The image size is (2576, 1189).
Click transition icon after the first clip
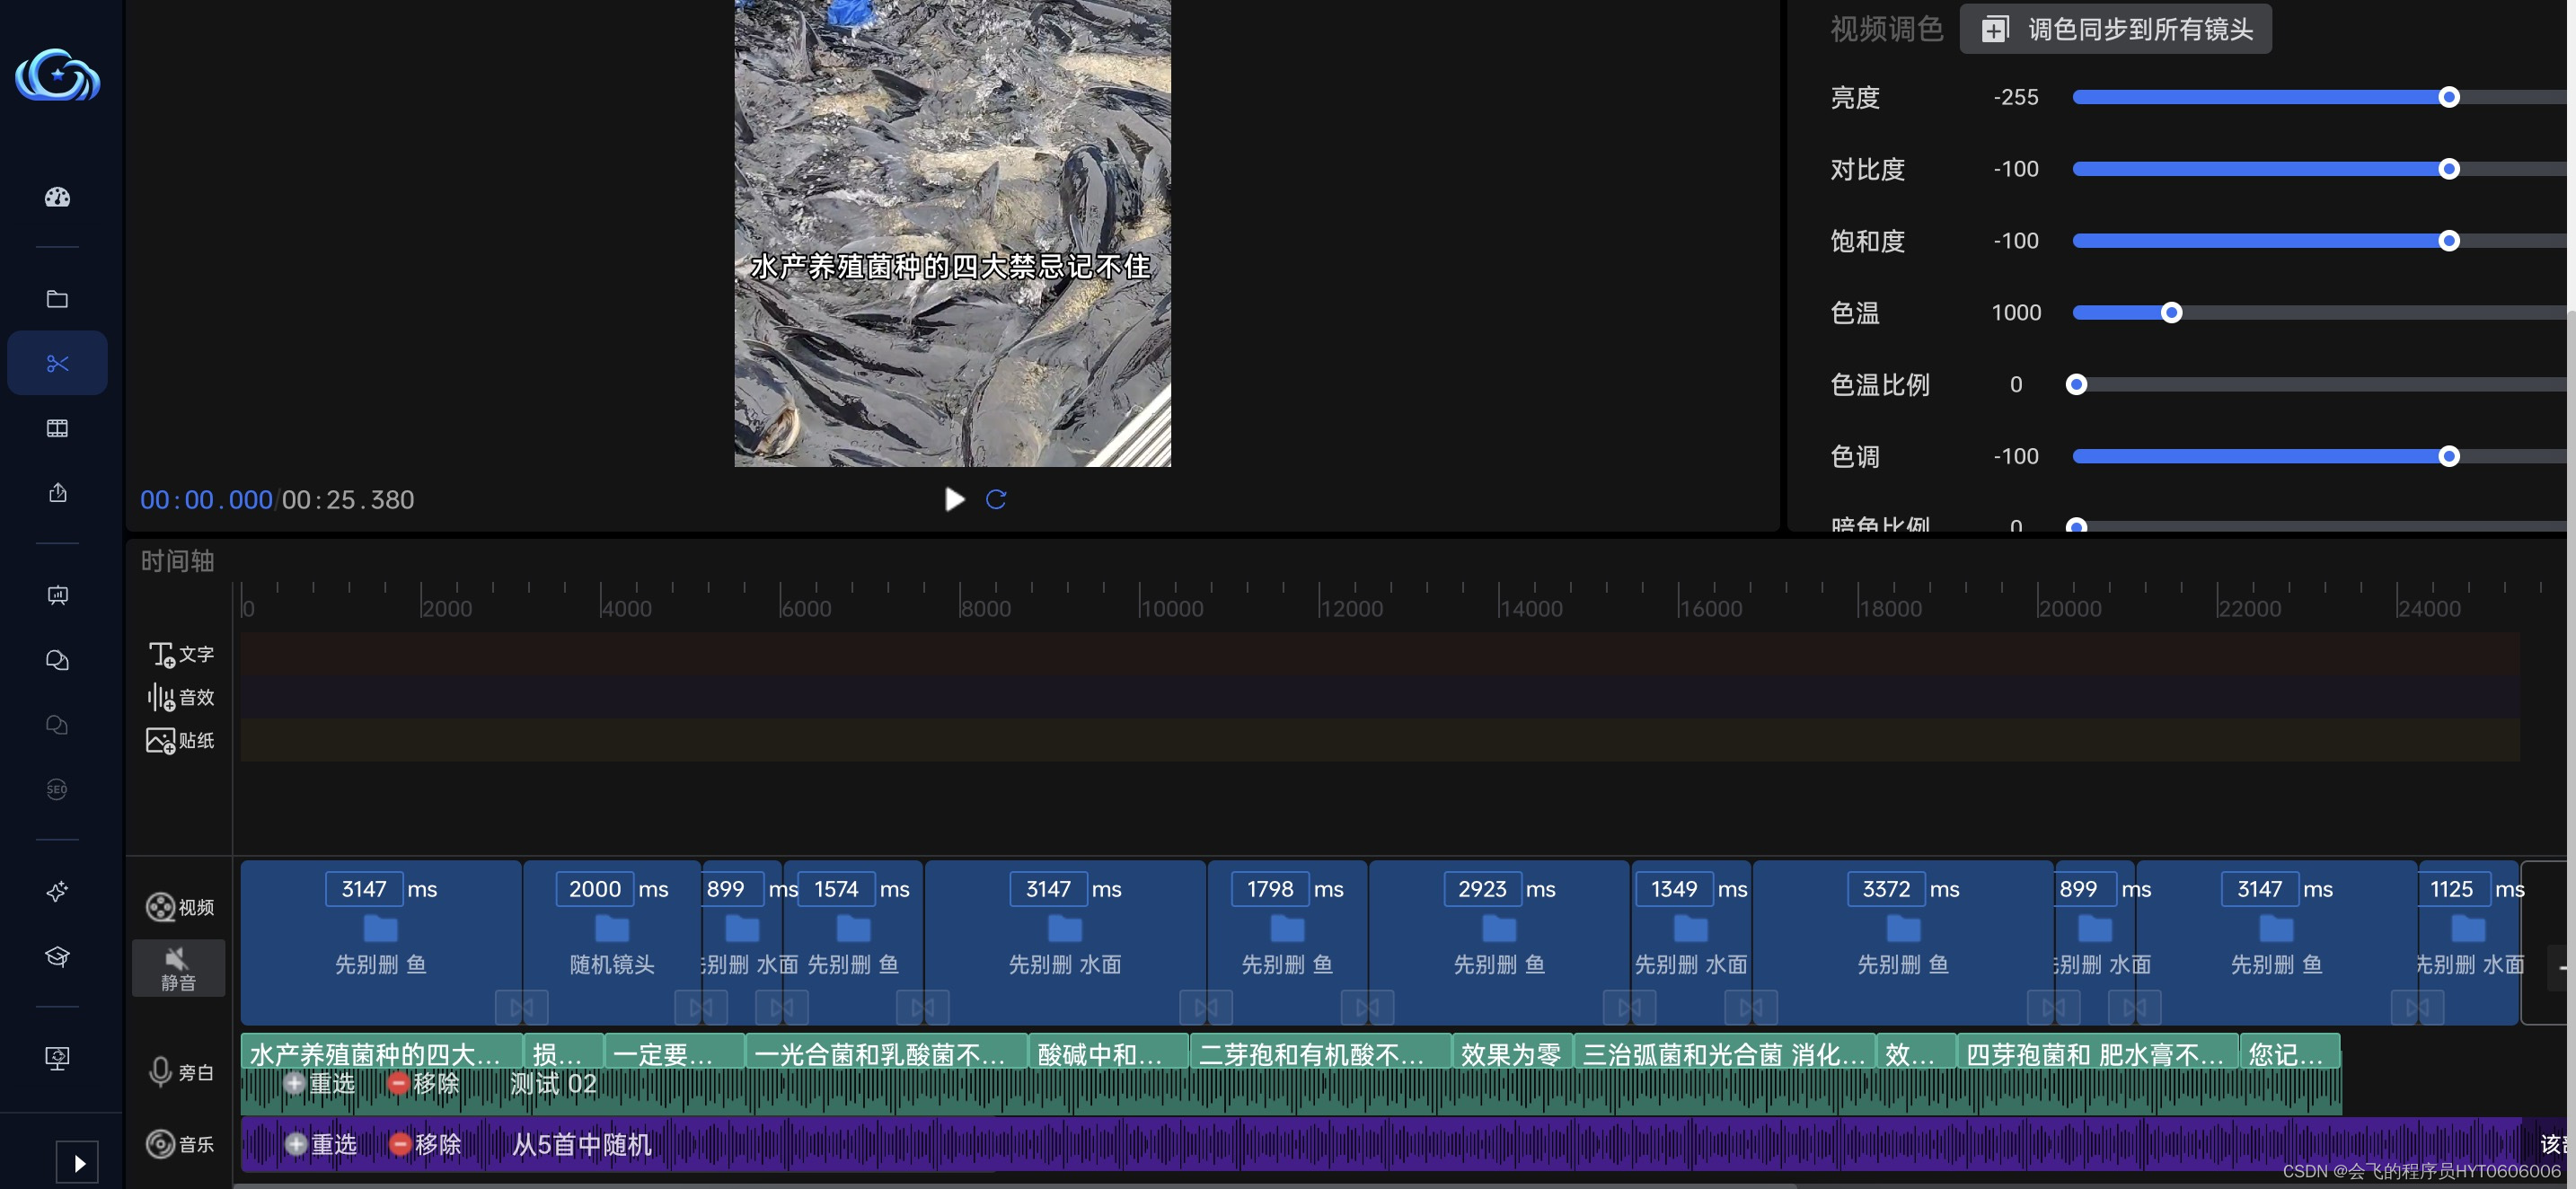coord(522,1007)
